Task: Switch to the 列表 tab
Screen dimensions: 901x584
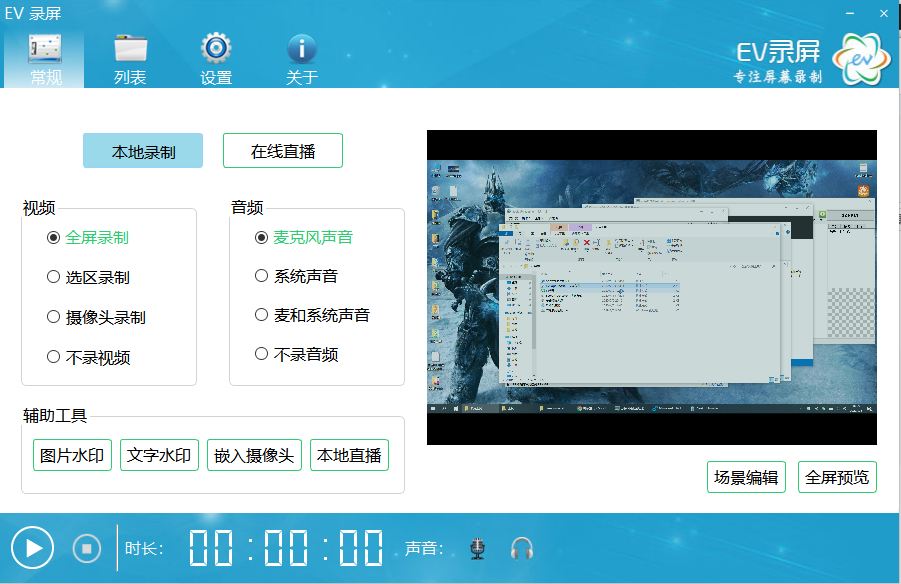Action: click(130, 60)
